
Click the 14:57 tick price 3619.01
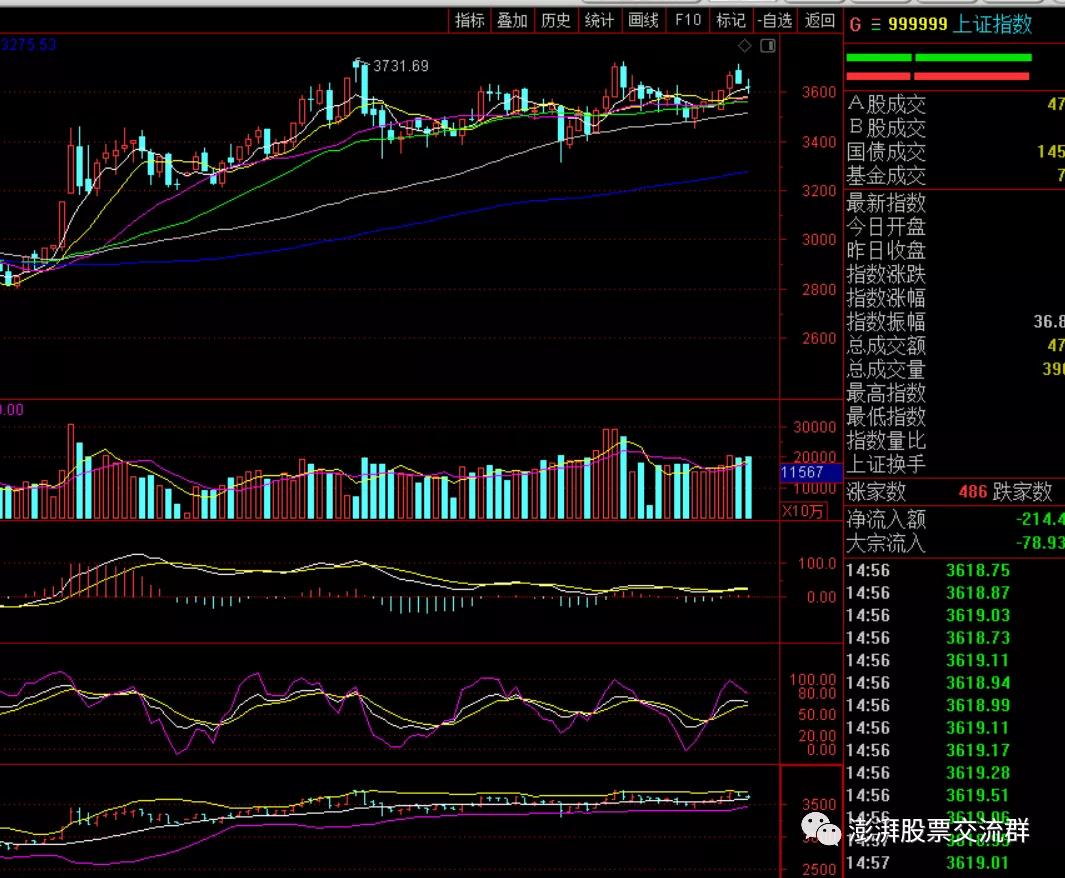pyautogui.click(x=978, y=863)
